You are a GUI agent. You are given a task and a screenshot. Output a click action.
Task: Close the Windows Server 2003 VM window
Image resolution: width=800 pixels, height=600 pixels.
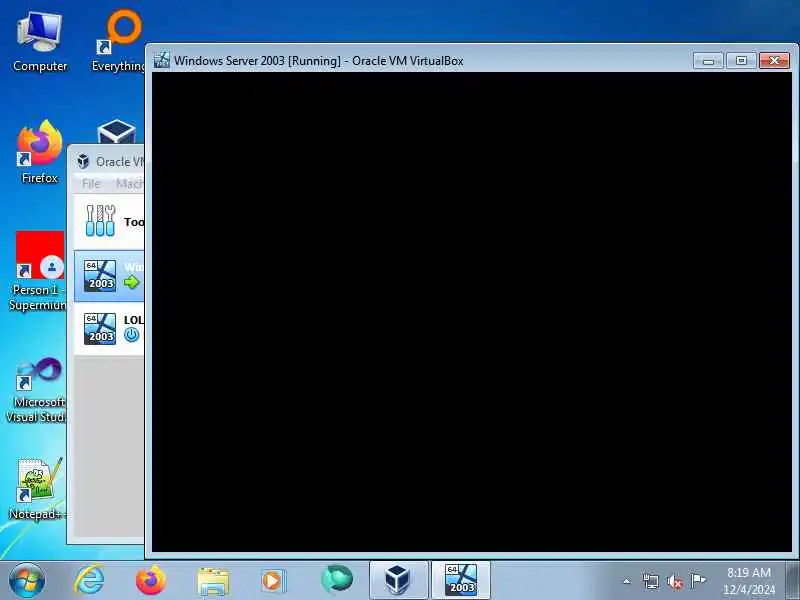coord(774,61)
